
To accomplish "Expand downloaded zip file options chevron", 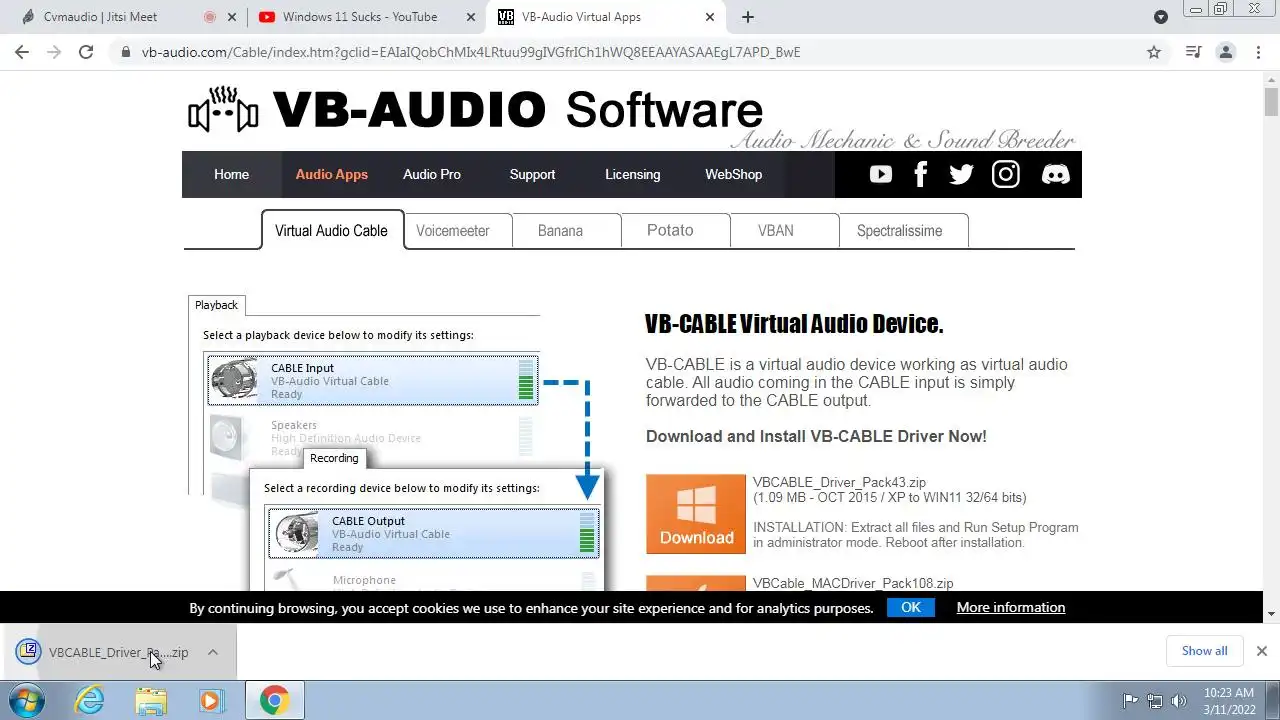I will point(213,652).
